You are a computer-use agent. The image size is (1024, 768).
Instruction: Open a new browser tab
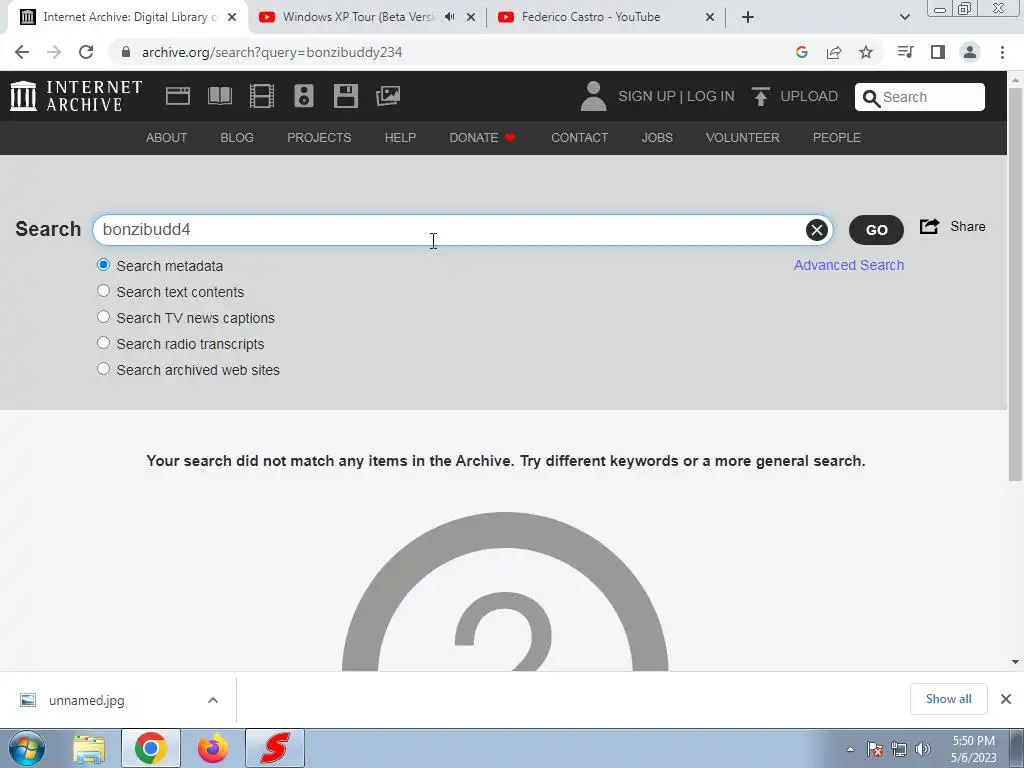click(x=748, y=17)
